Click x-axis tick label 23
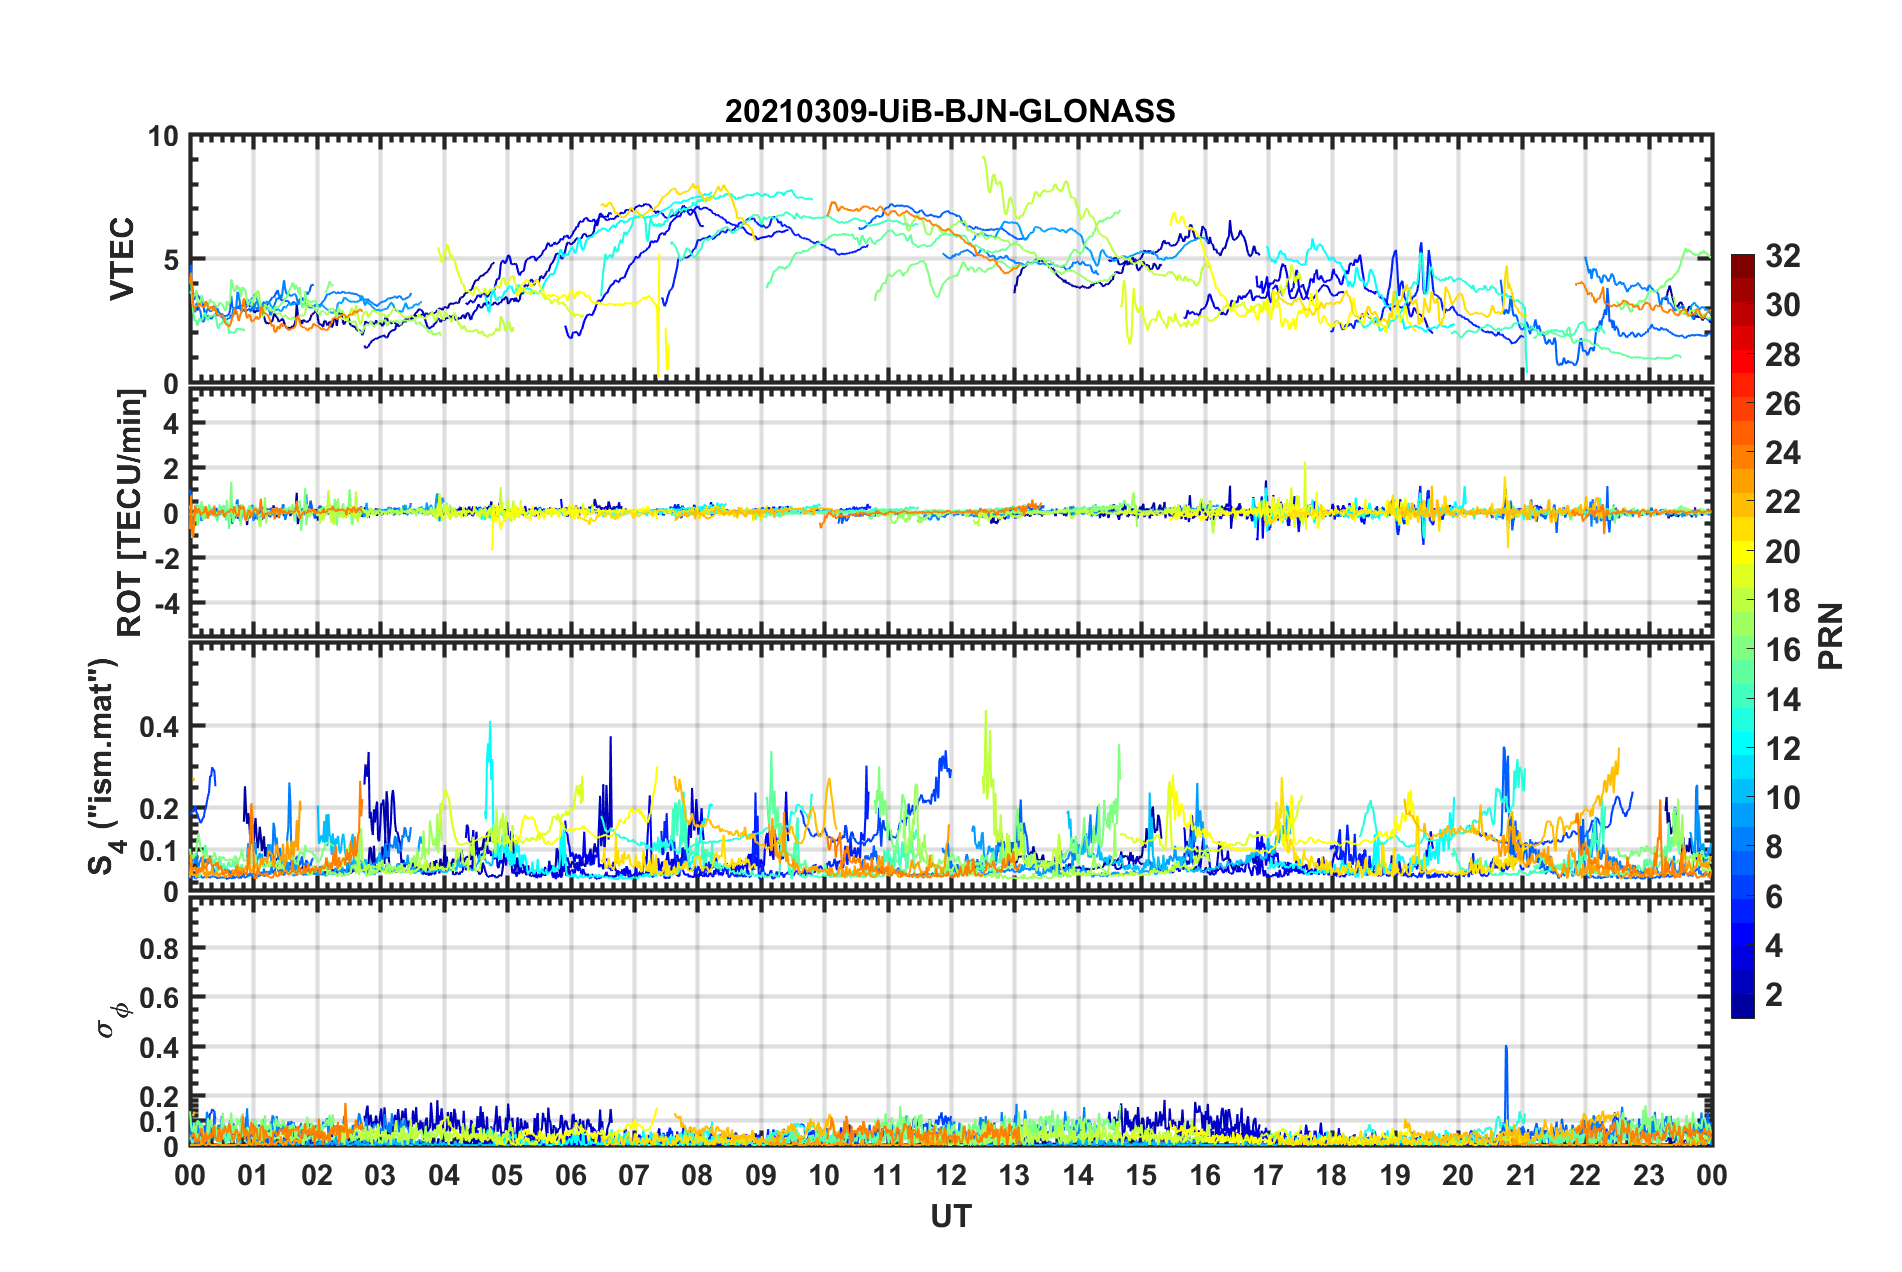Viewport: 1902px width, 1272px height. (x=1648, y=1175)
